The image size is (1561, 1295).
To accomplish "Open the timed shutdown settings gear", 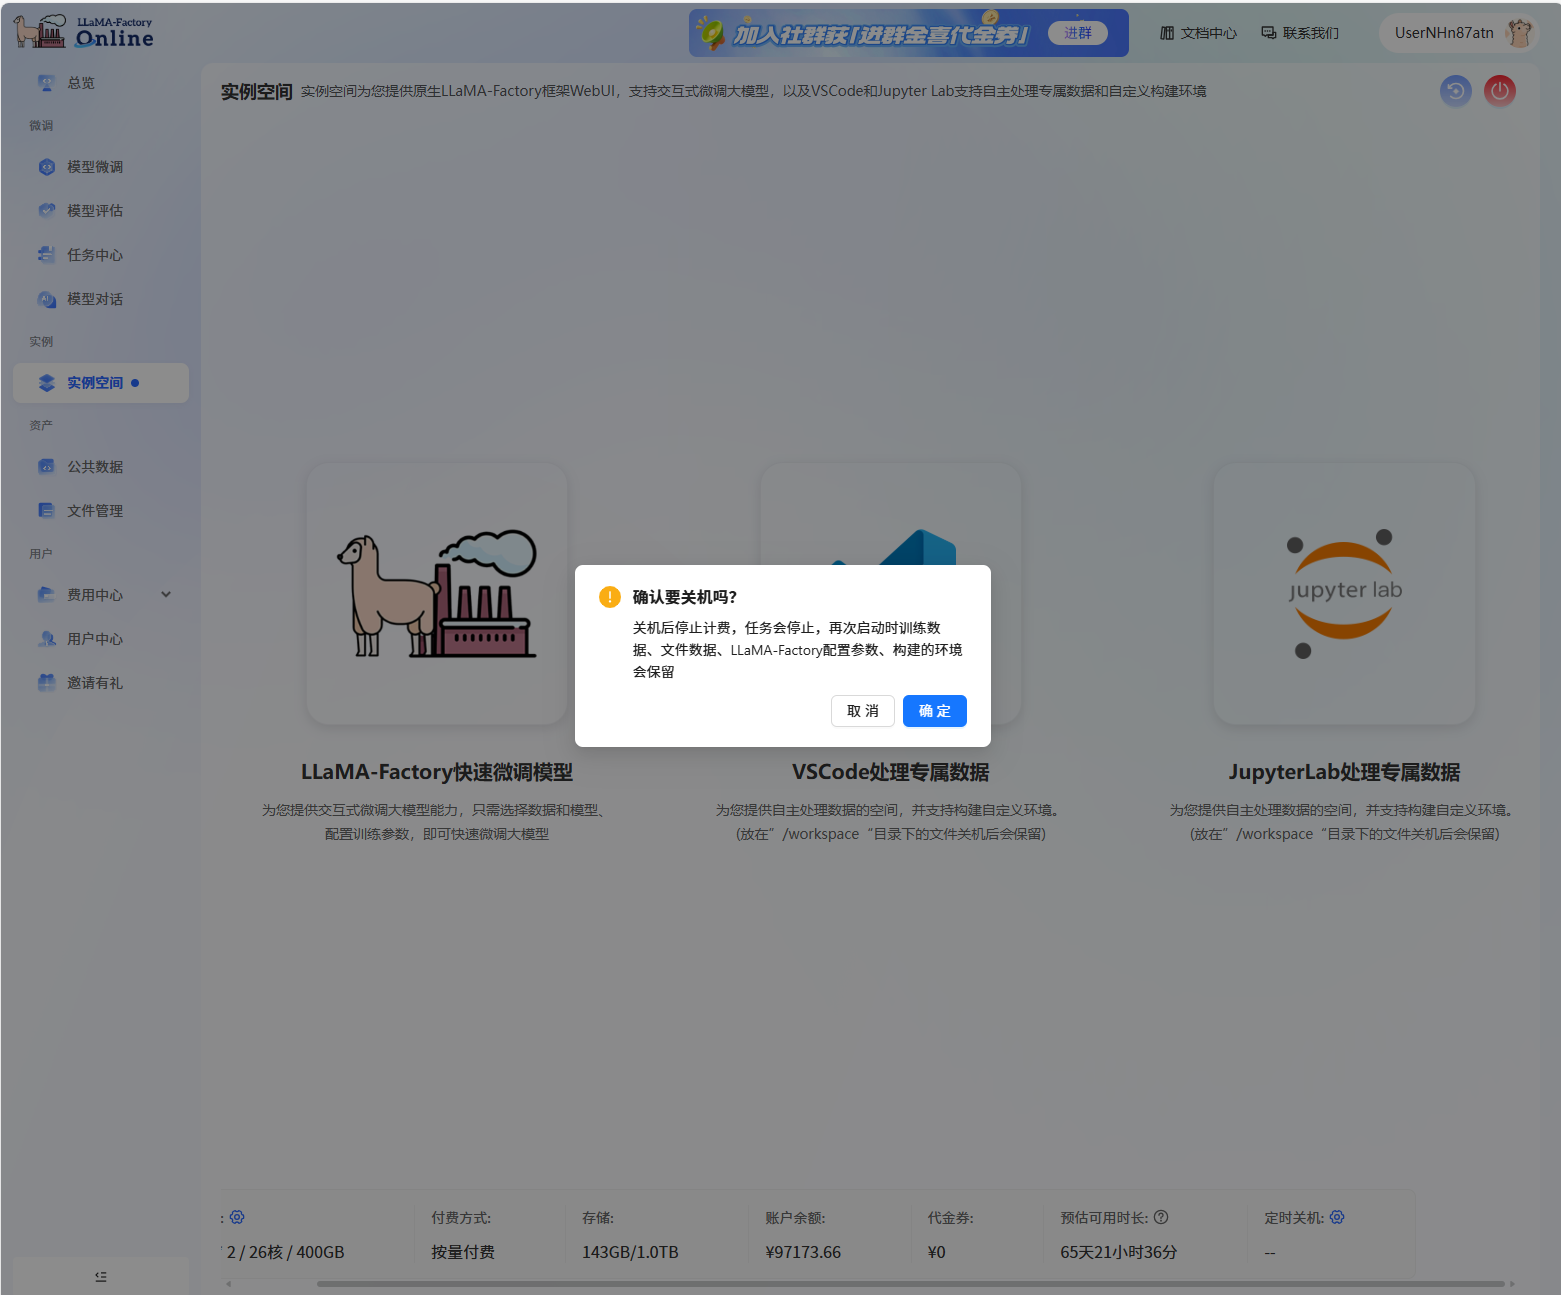I will (1337, 1217).
